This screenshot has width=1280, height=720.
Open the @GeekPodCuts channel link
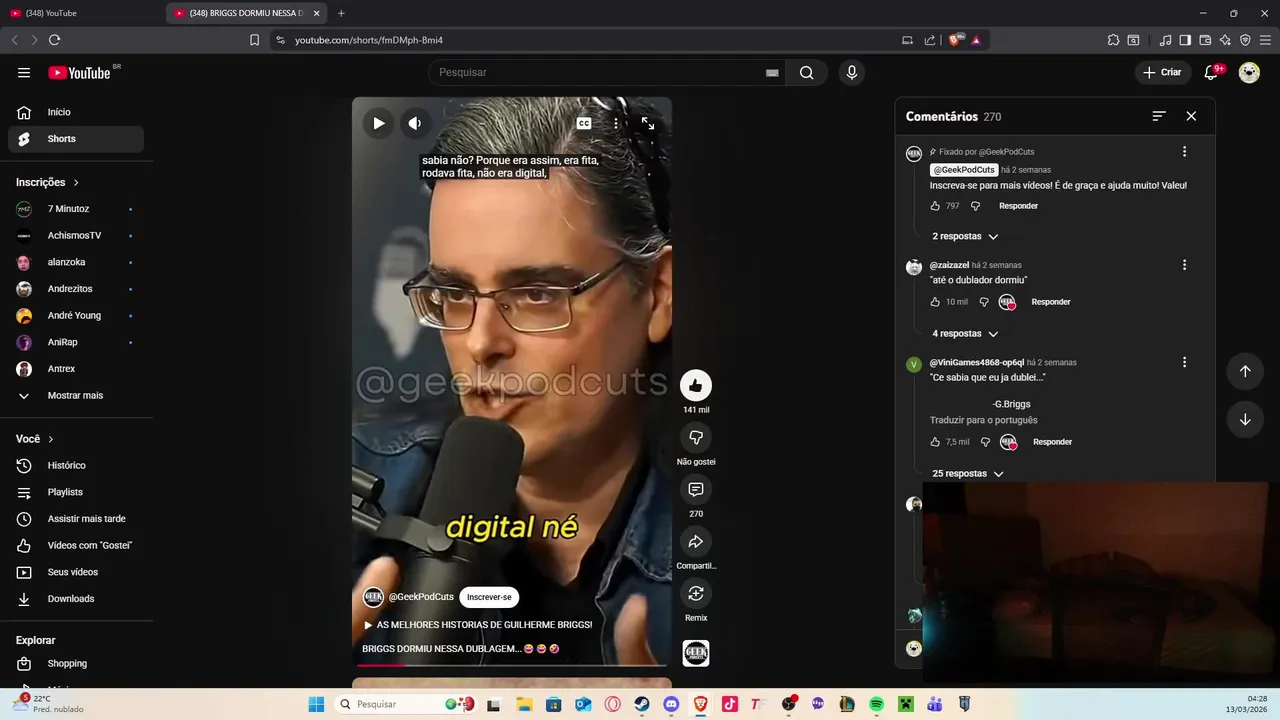click(421, 597)
